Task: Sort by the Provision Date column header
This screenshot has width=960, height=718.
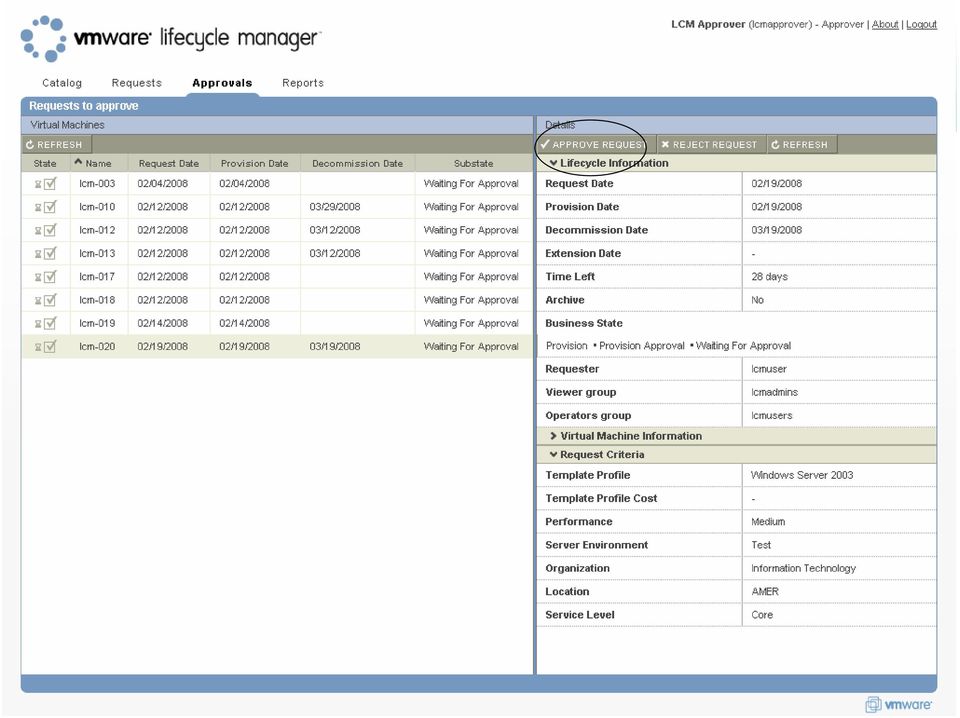Action: coord(255,163)
